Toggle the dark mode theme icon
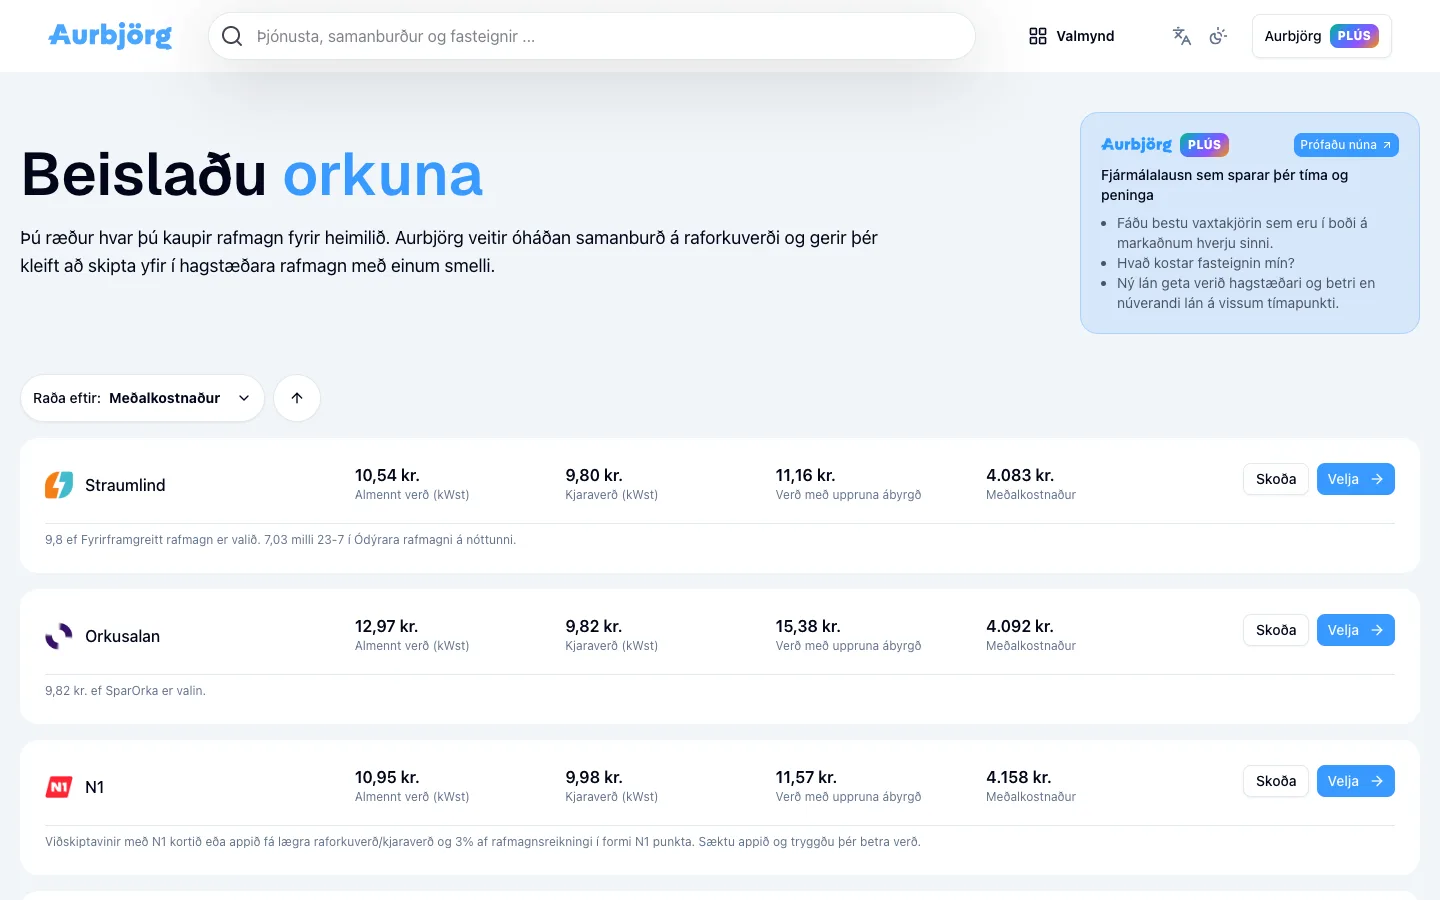 tap(1218, 36)
